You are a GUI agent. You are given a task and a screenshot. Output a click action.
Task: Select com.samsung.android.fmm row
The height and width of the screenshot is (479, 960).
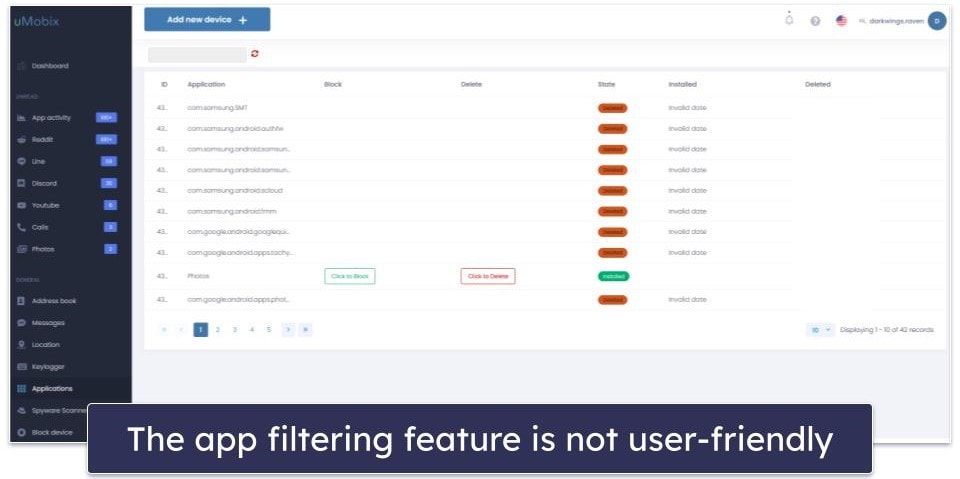point(544,211)
